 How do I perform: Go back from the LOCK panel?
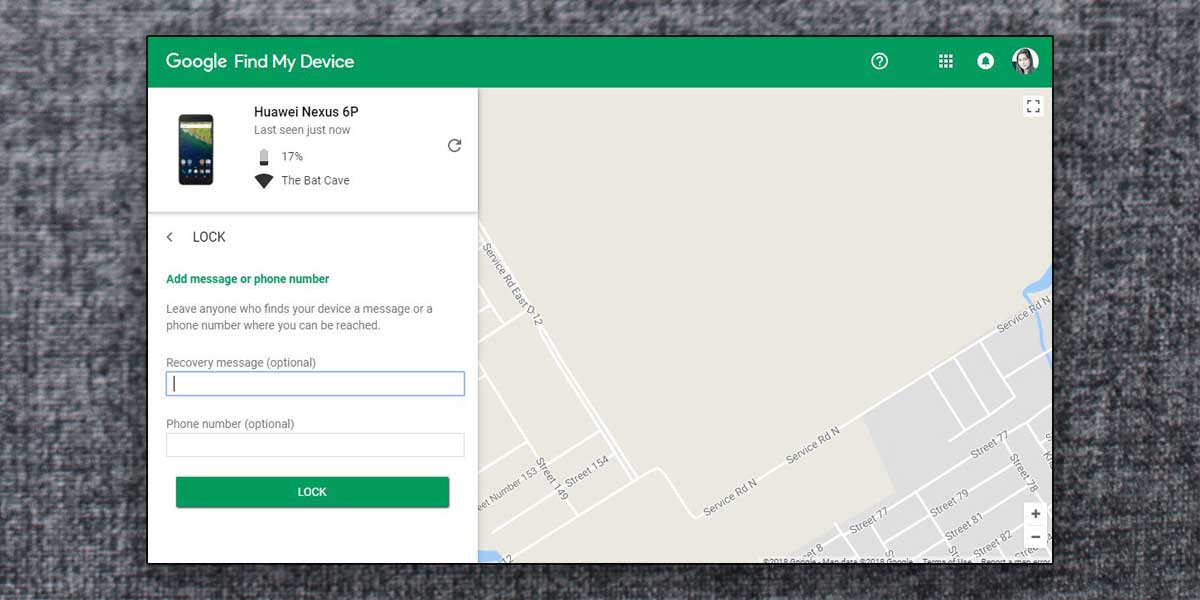[170, 237]
